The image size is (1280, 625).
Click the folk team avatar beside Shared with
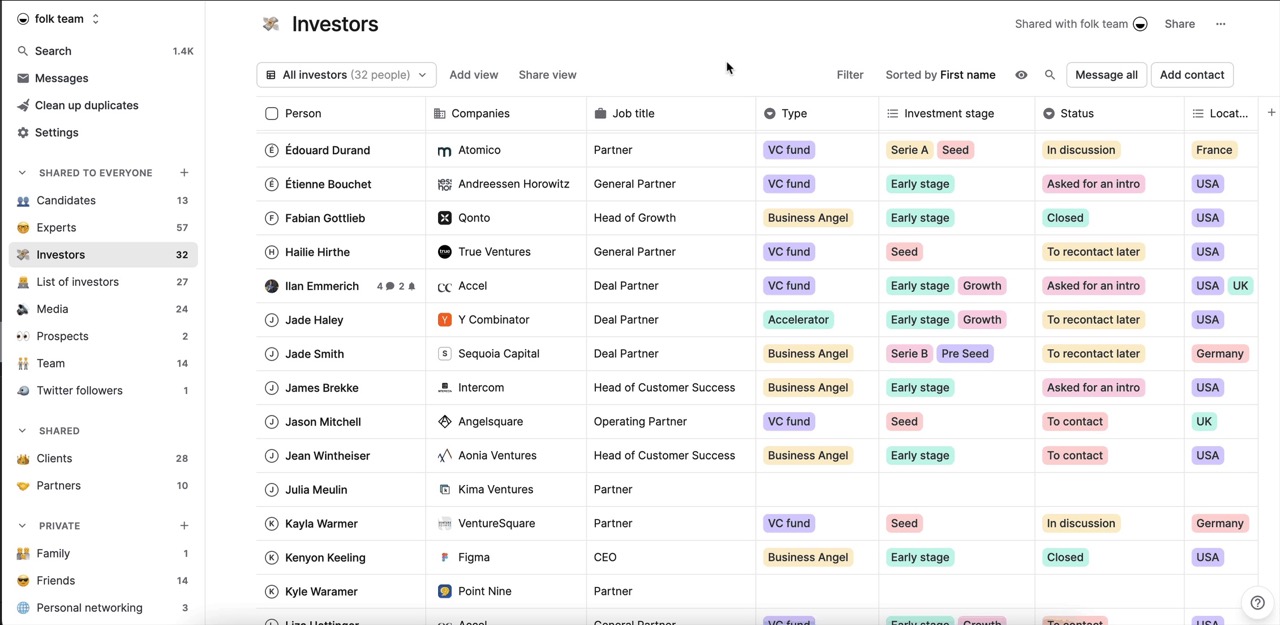click(1140, 24)
